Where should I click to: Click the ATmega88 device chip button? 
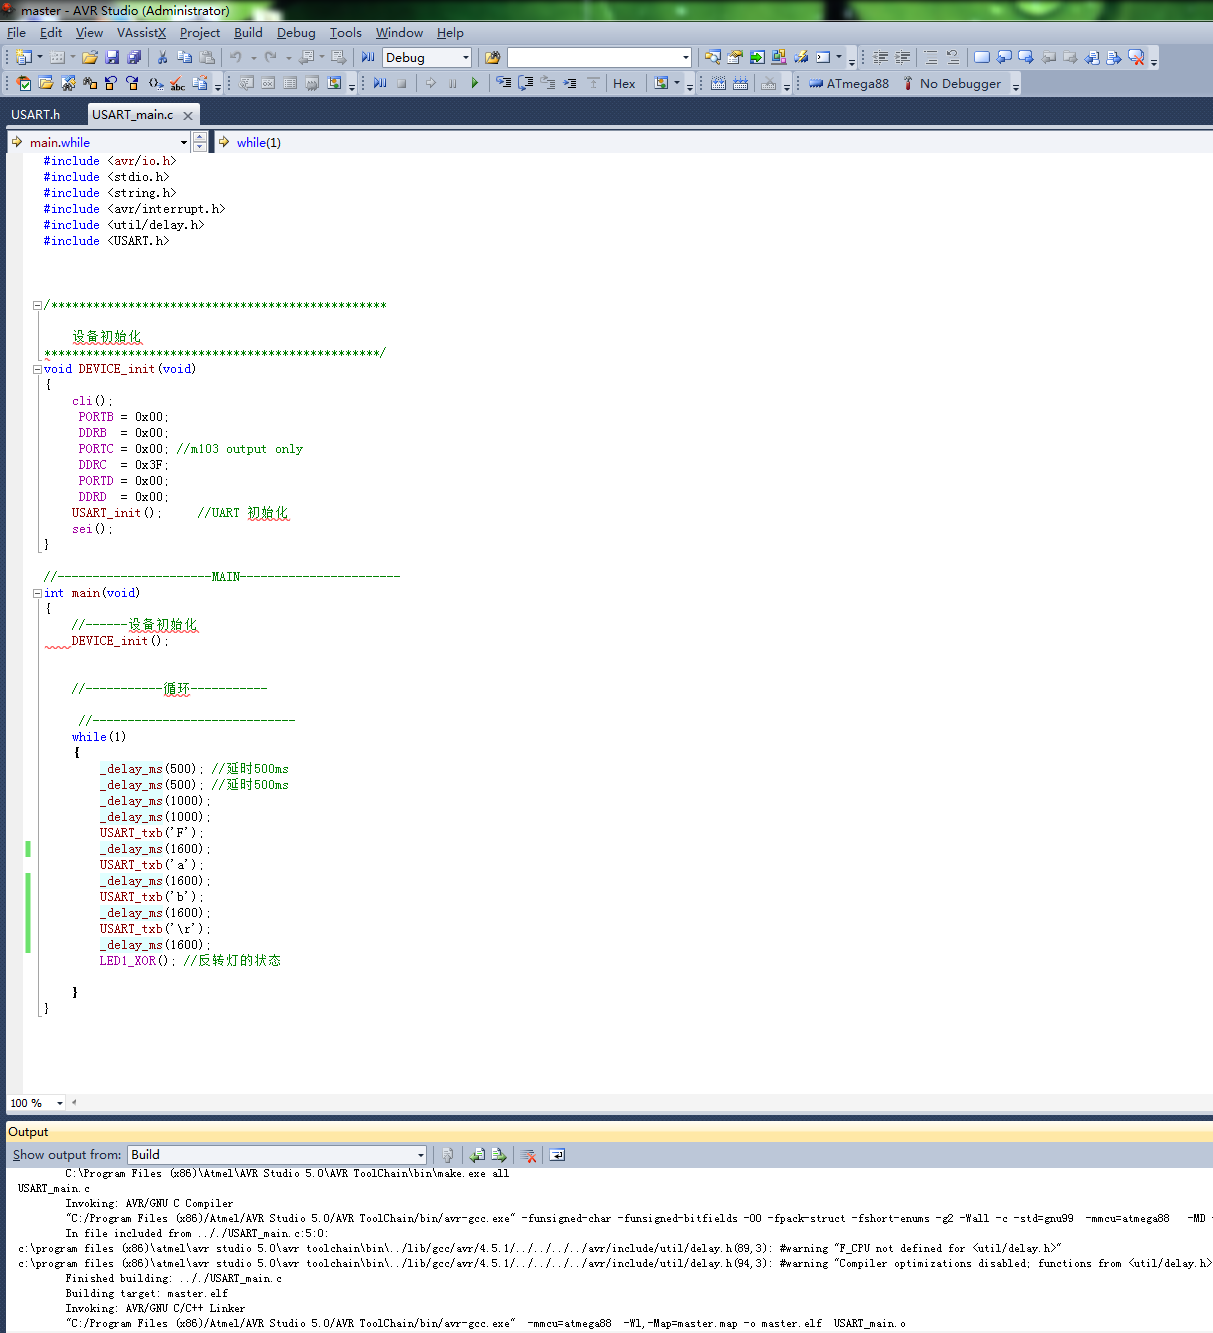849,84
